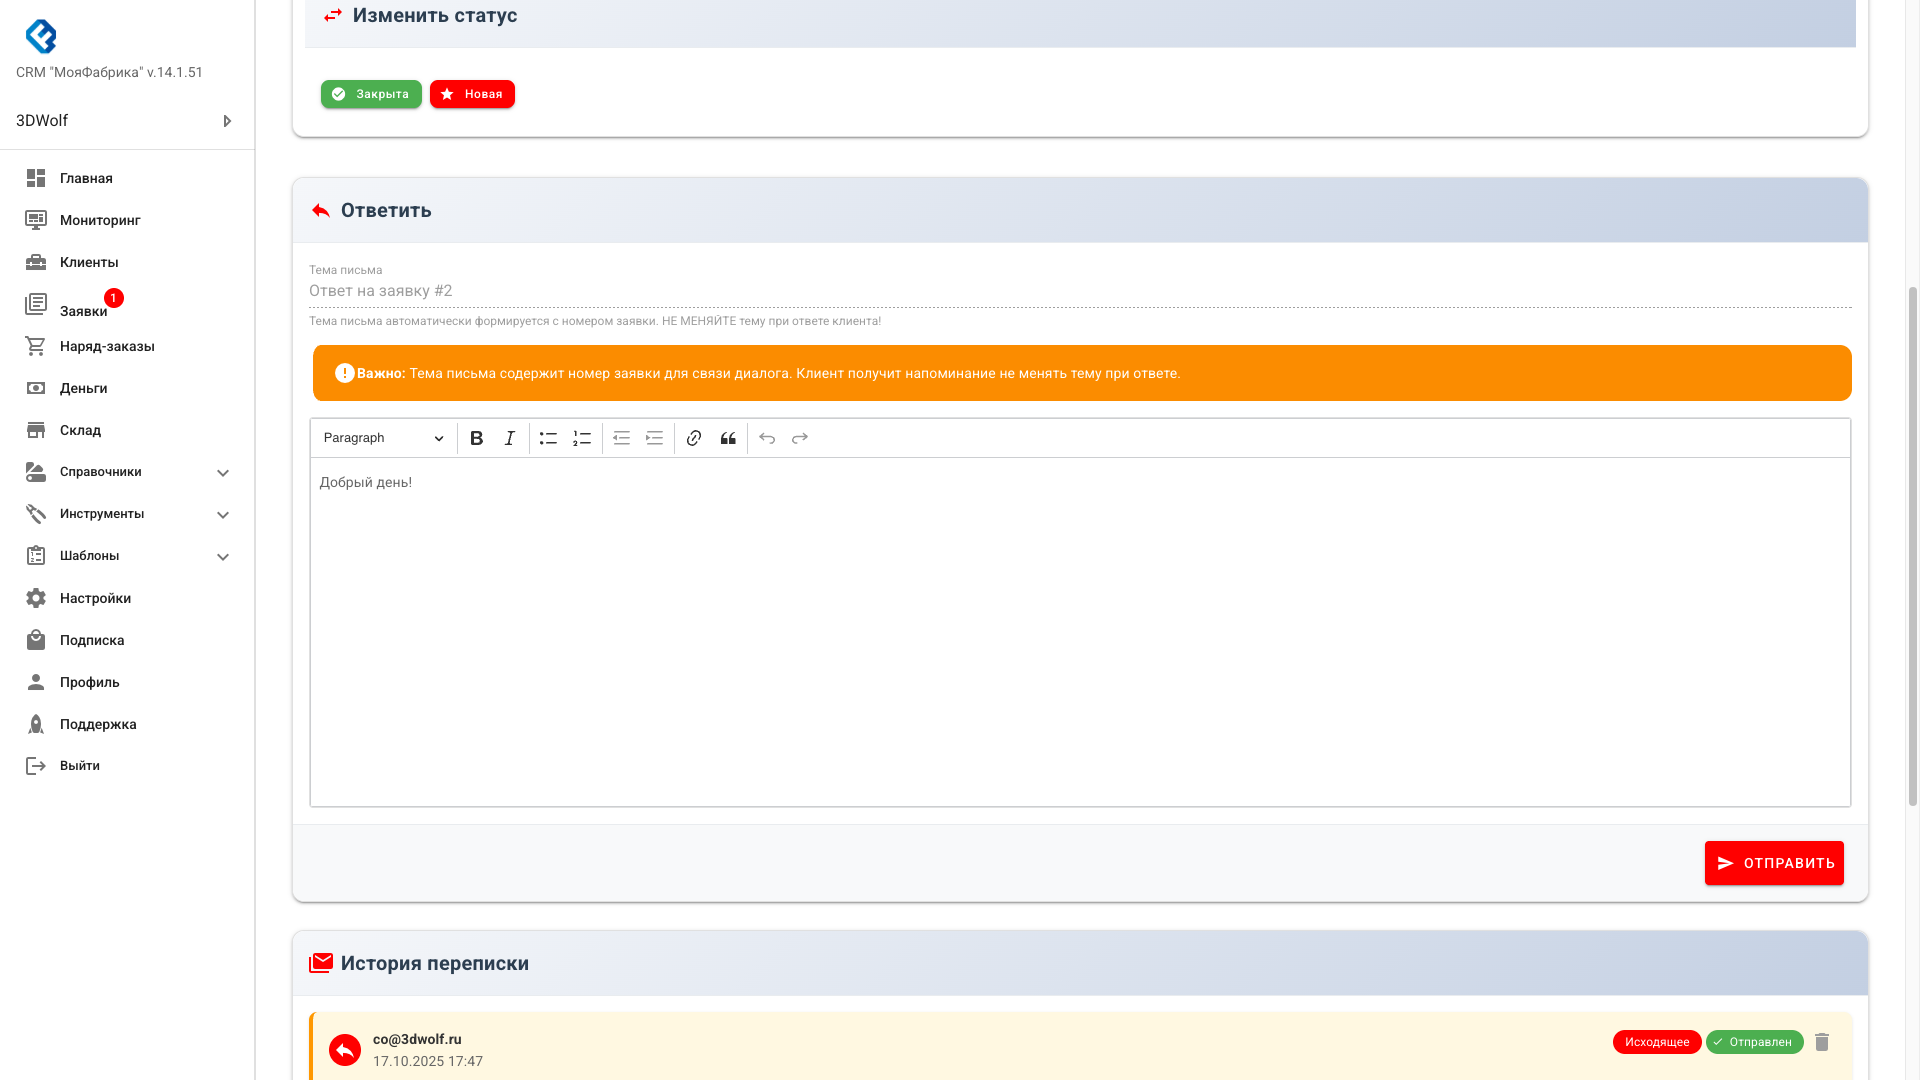Undo the last editor action
The width and height of the screenshot is (1920, 1080).
tap(767, 438)
